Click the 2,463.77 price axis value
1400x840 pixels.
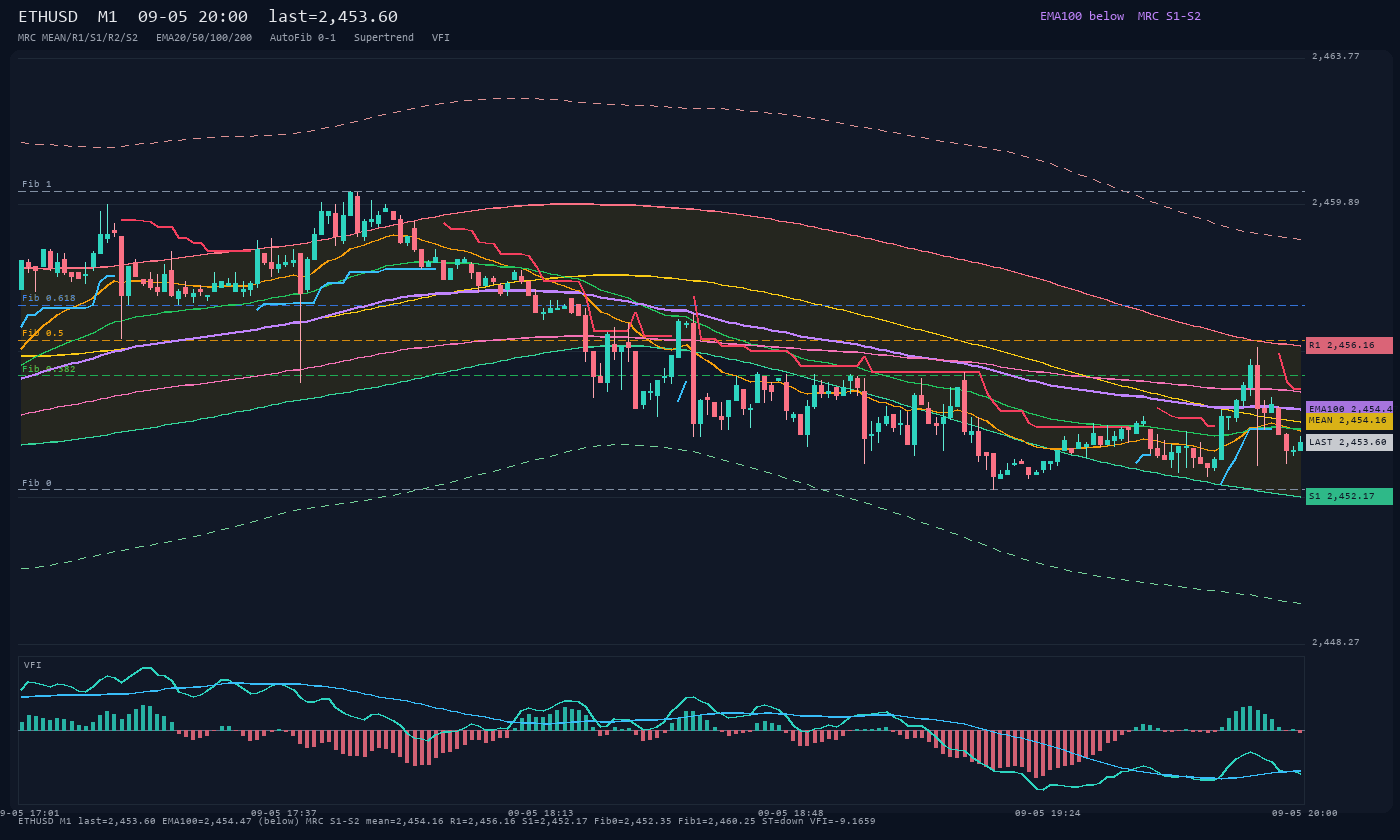[1336, 56]
